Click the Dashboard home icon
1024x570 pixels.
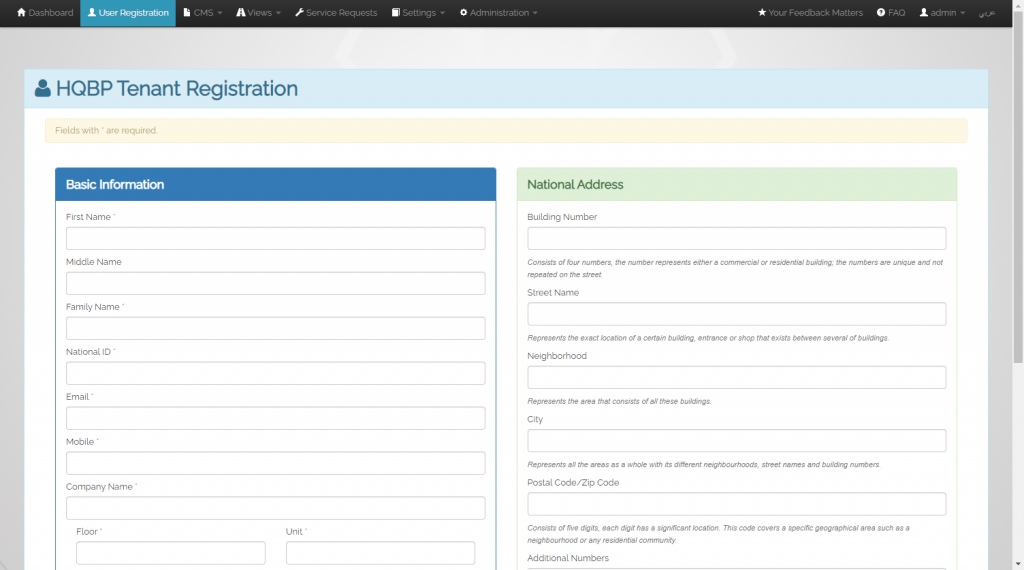click(x=21, y=13)
